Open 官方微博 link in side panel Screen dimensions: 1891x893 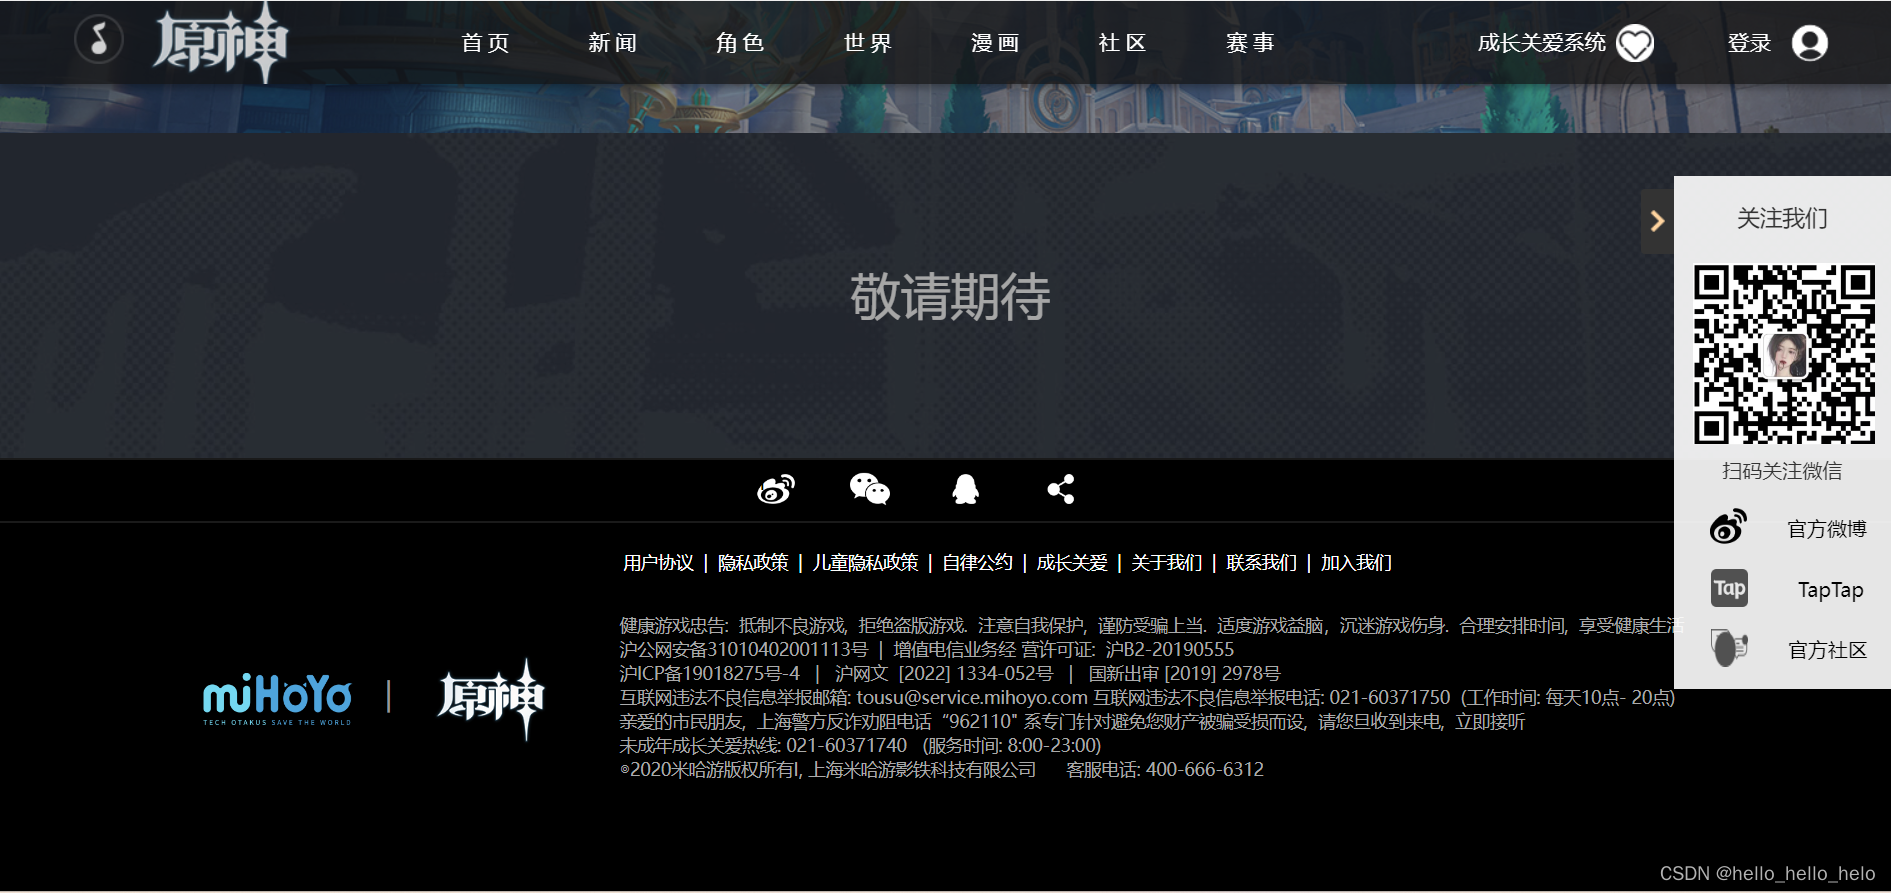1827,529
